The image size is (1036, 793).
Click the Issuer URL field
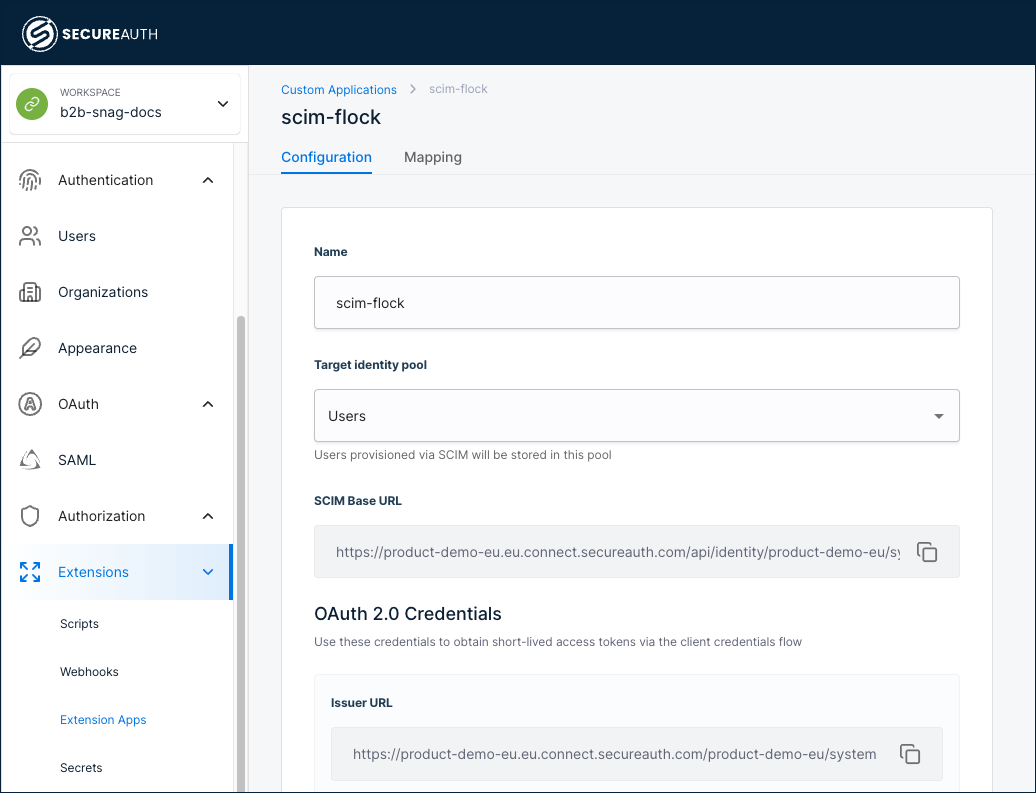[636, 754]
